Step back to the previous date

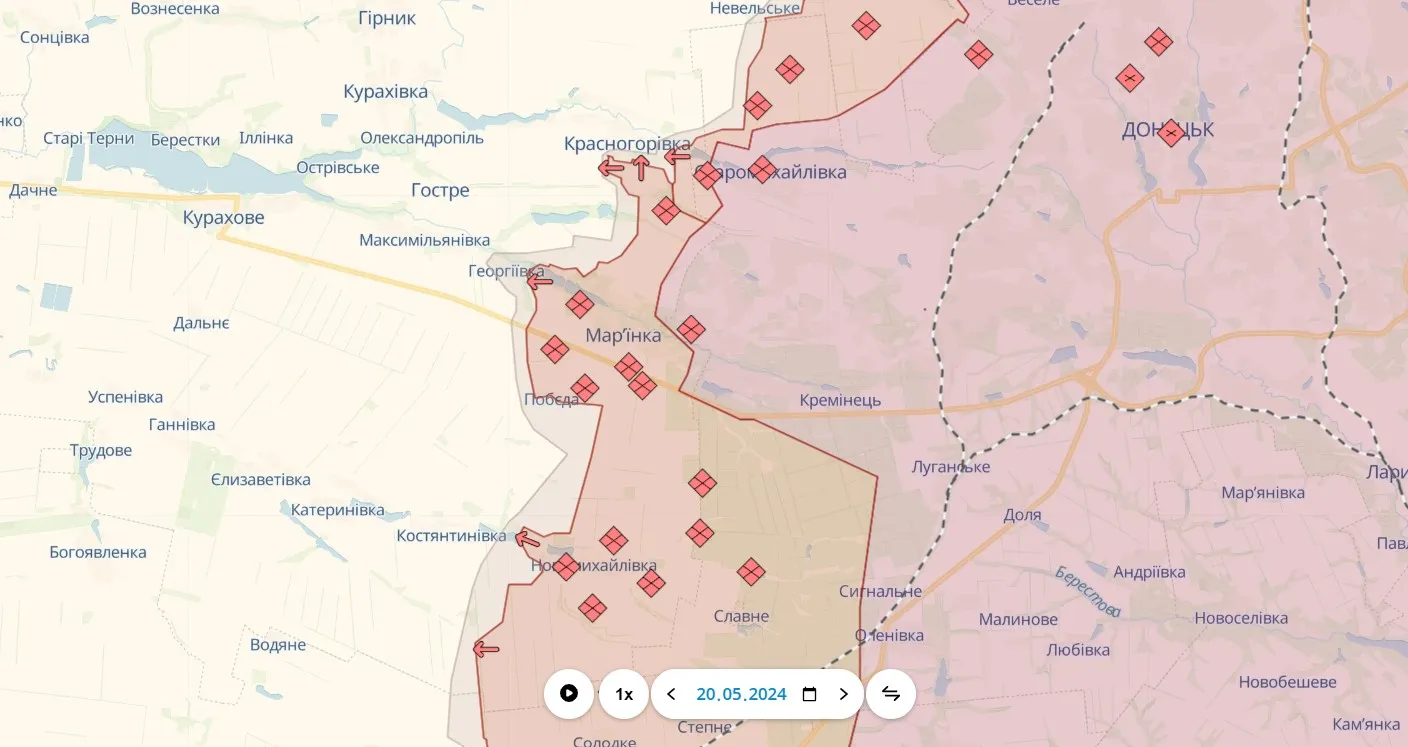[x=670, y=693]
